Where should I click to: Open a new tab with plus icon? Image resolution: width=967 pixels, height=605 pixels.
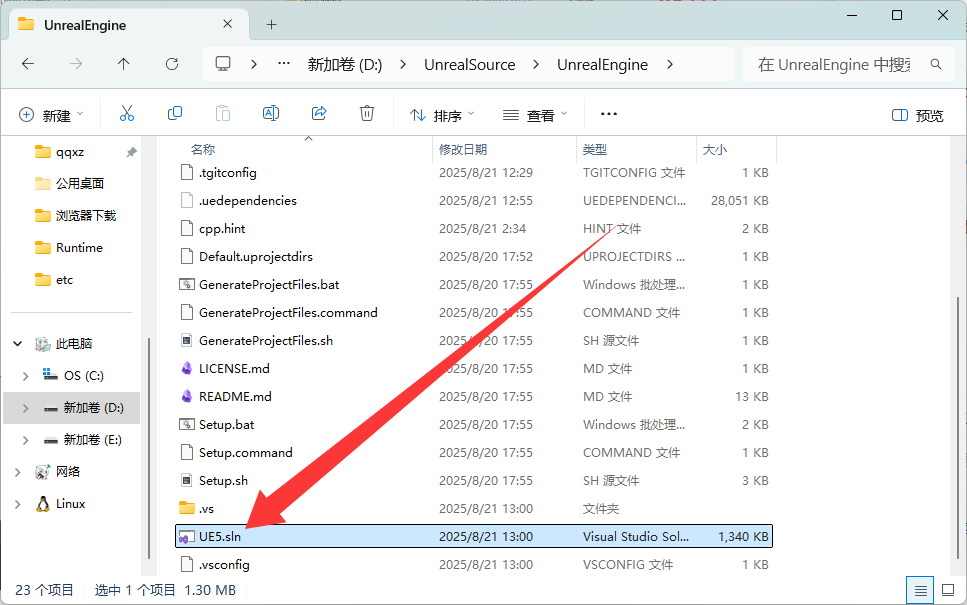click(x=271, y=25)
